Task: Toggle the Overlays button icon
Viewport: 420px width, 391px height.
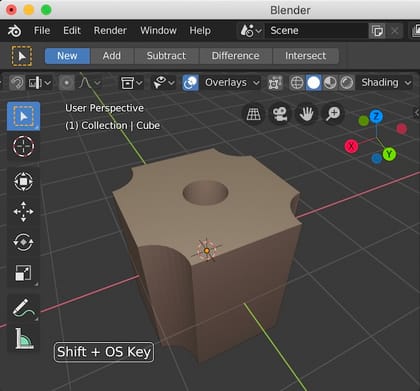Action: 191,83
